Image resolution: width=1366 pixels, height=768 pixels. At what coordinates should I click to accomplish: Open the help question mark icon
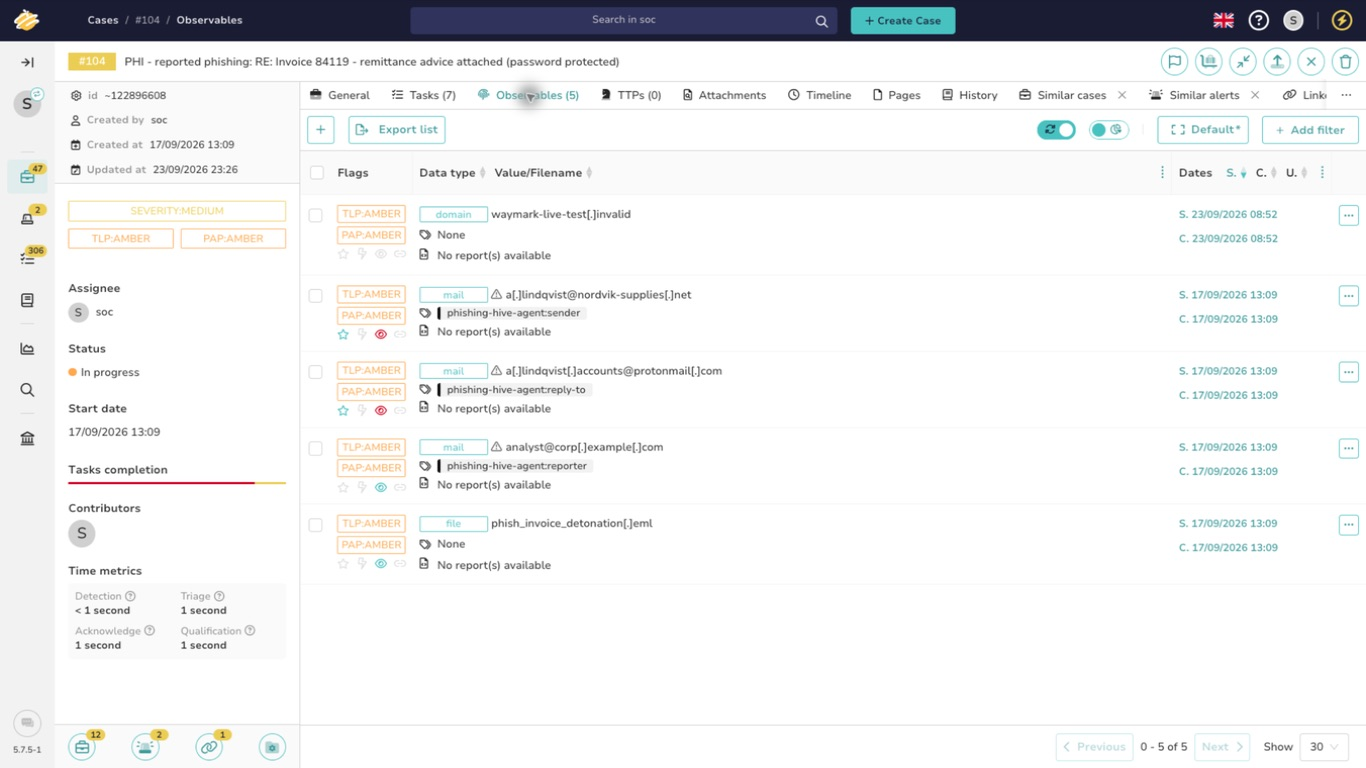coord(1259,20)
